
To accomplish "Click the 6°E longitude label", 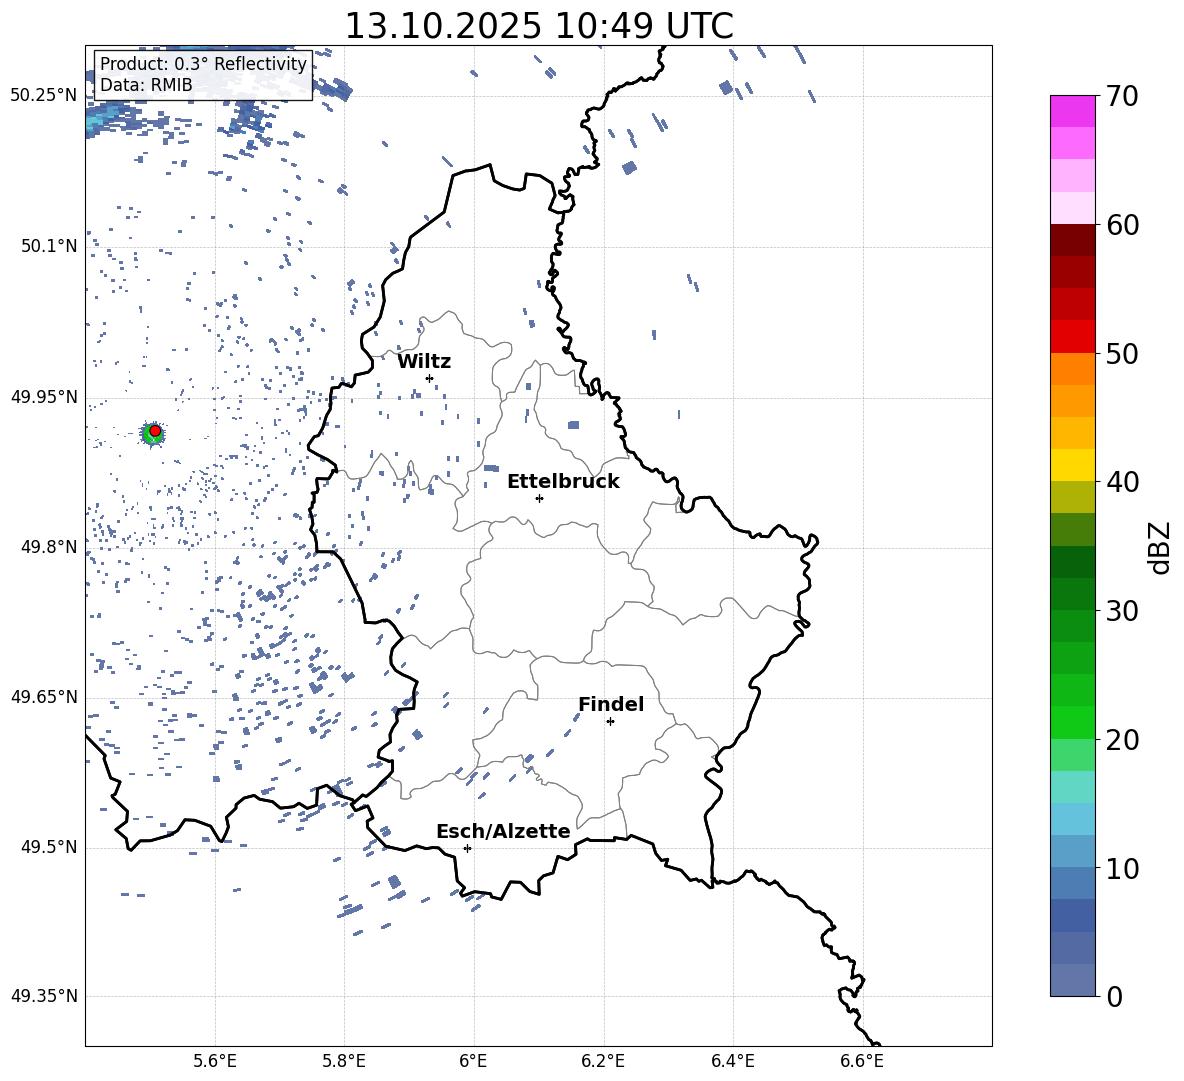I will [x=473, y=1062].
